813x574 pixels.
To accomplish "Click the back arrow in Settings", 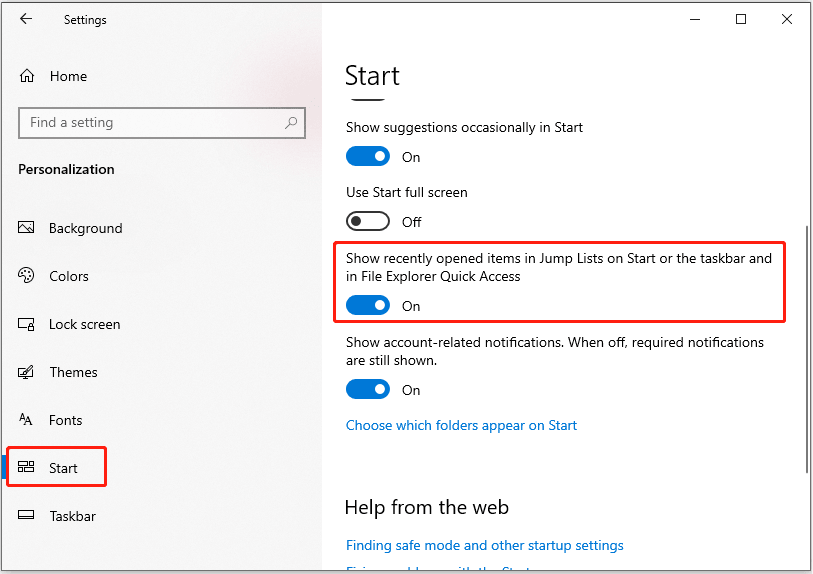I will click(x=26, y=19).
